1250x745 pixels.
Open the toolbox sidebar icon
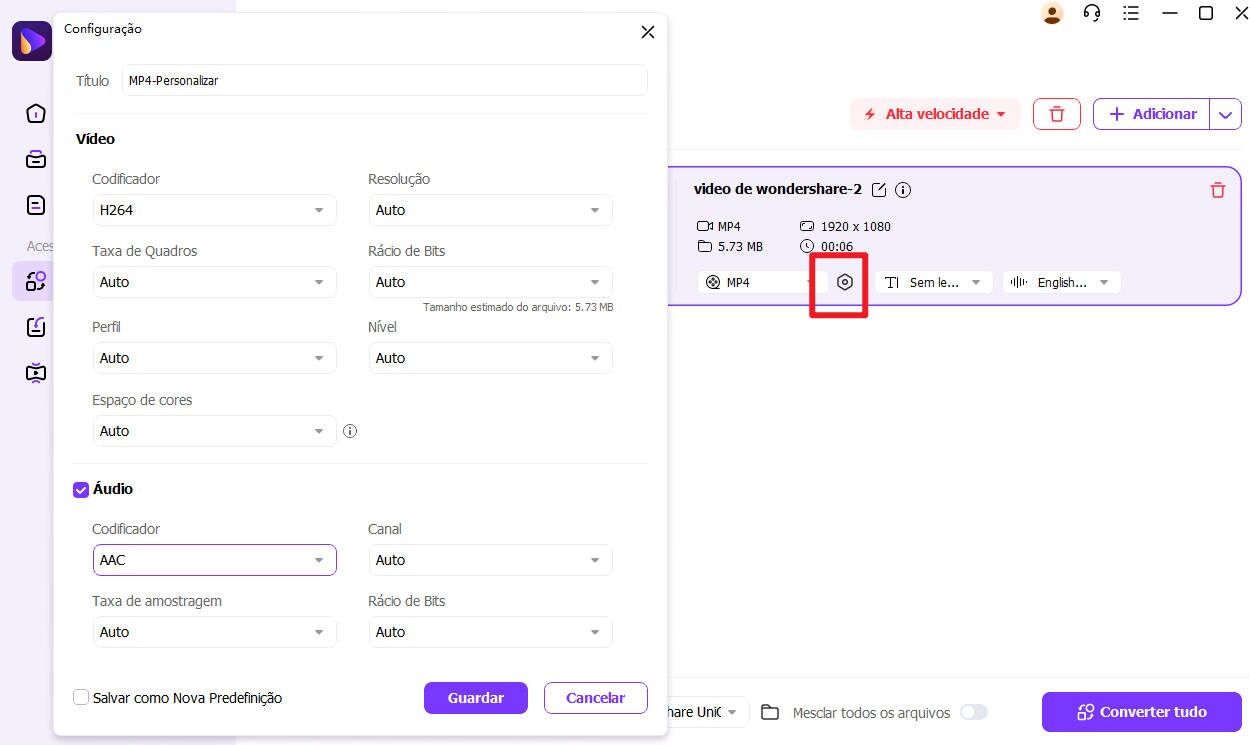(36, 159)
